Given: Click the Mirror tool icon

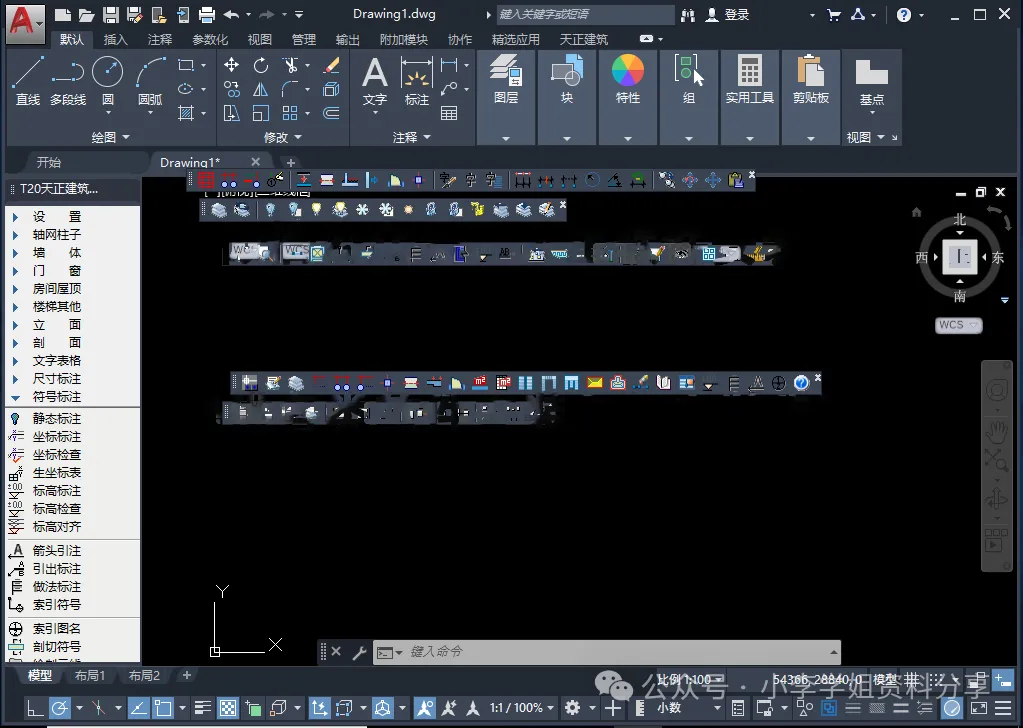Looking at the screenshot, I should tap(260, 89).
